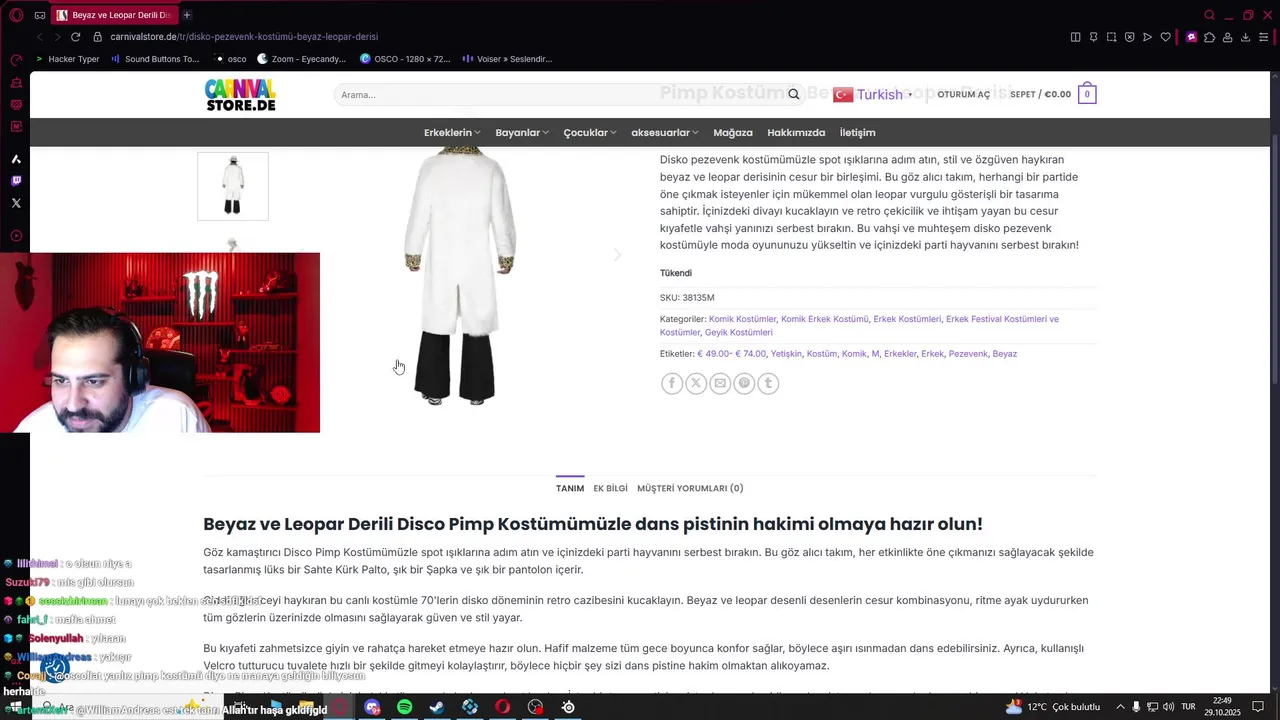Viewport: 1280px width, 720px height.
Task: Share the product on Tumblr
Action: coord(768,383)
